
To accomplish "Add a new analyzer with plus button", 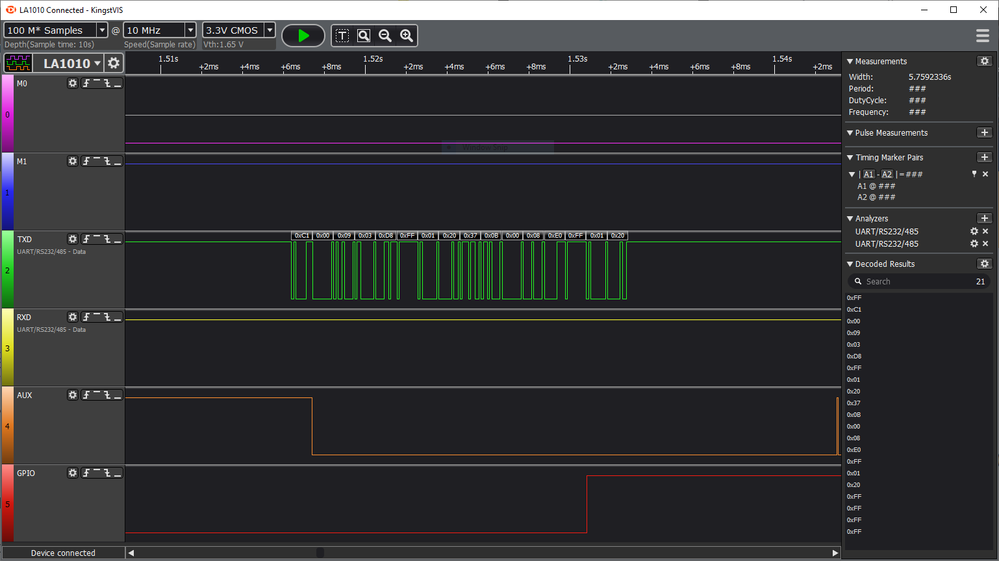I will tap(984, 218).
